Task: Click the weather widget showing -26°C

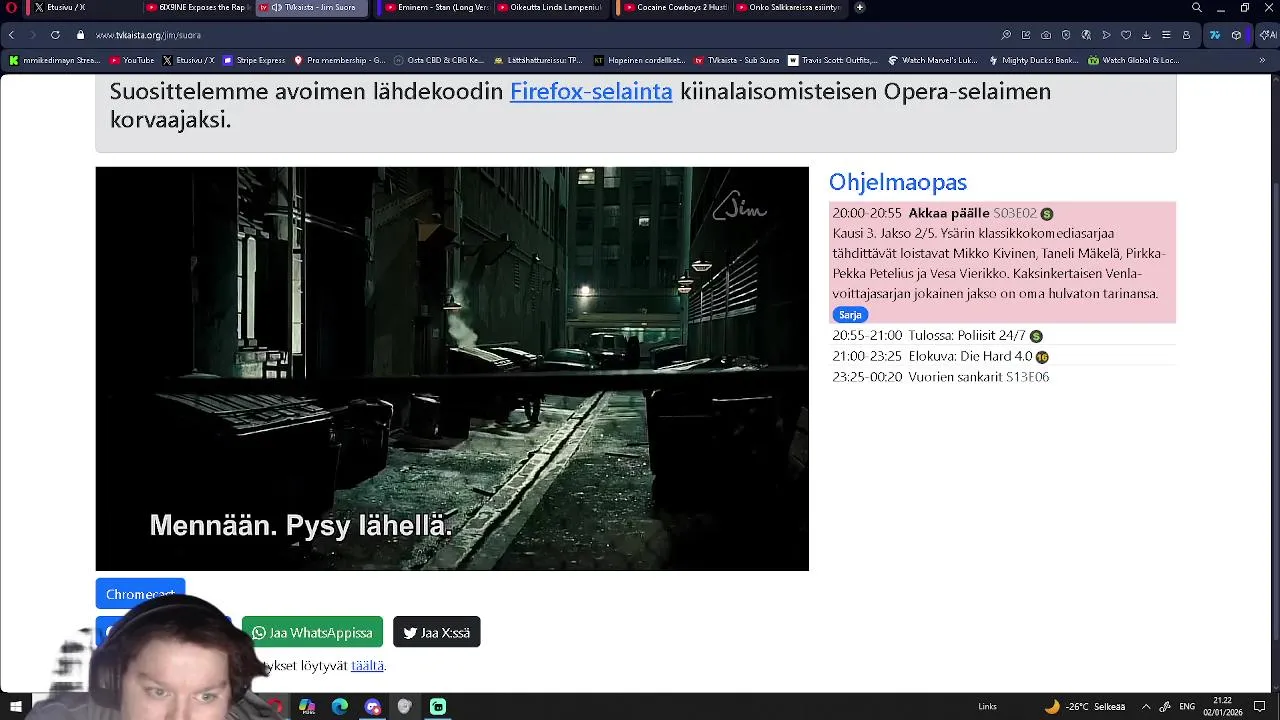Action: (1085, 707)
